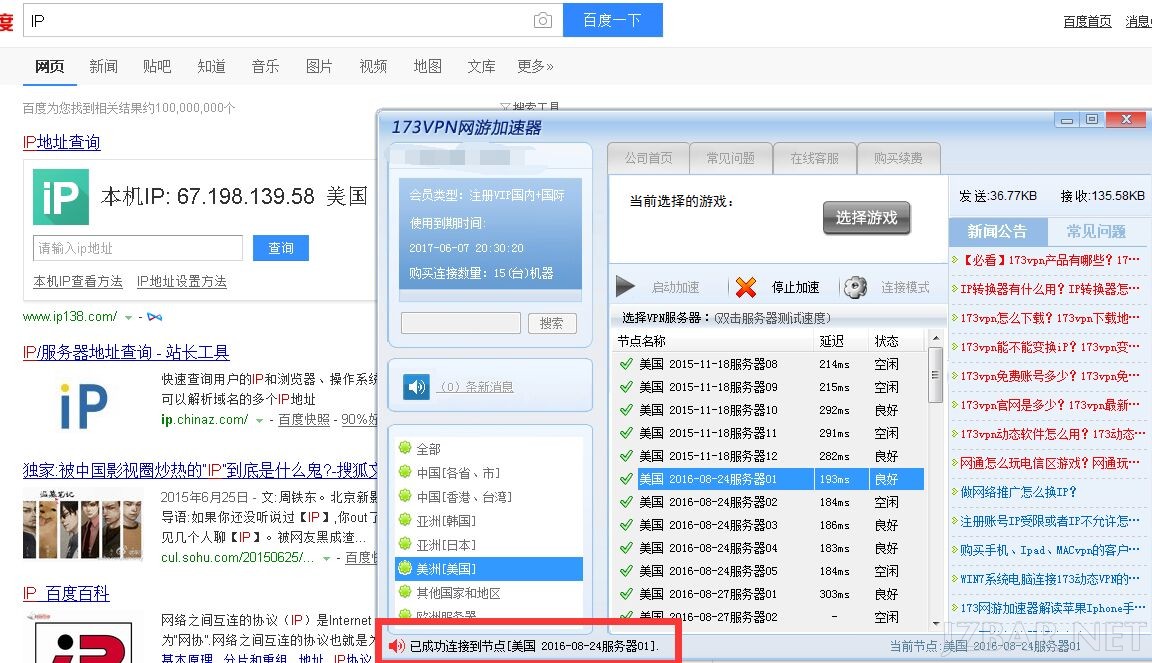Screen dimensions: 1152x663
Task: Expand the dropdown arrow after cul.sohu.com link
Action: click(x=326, y=559)
